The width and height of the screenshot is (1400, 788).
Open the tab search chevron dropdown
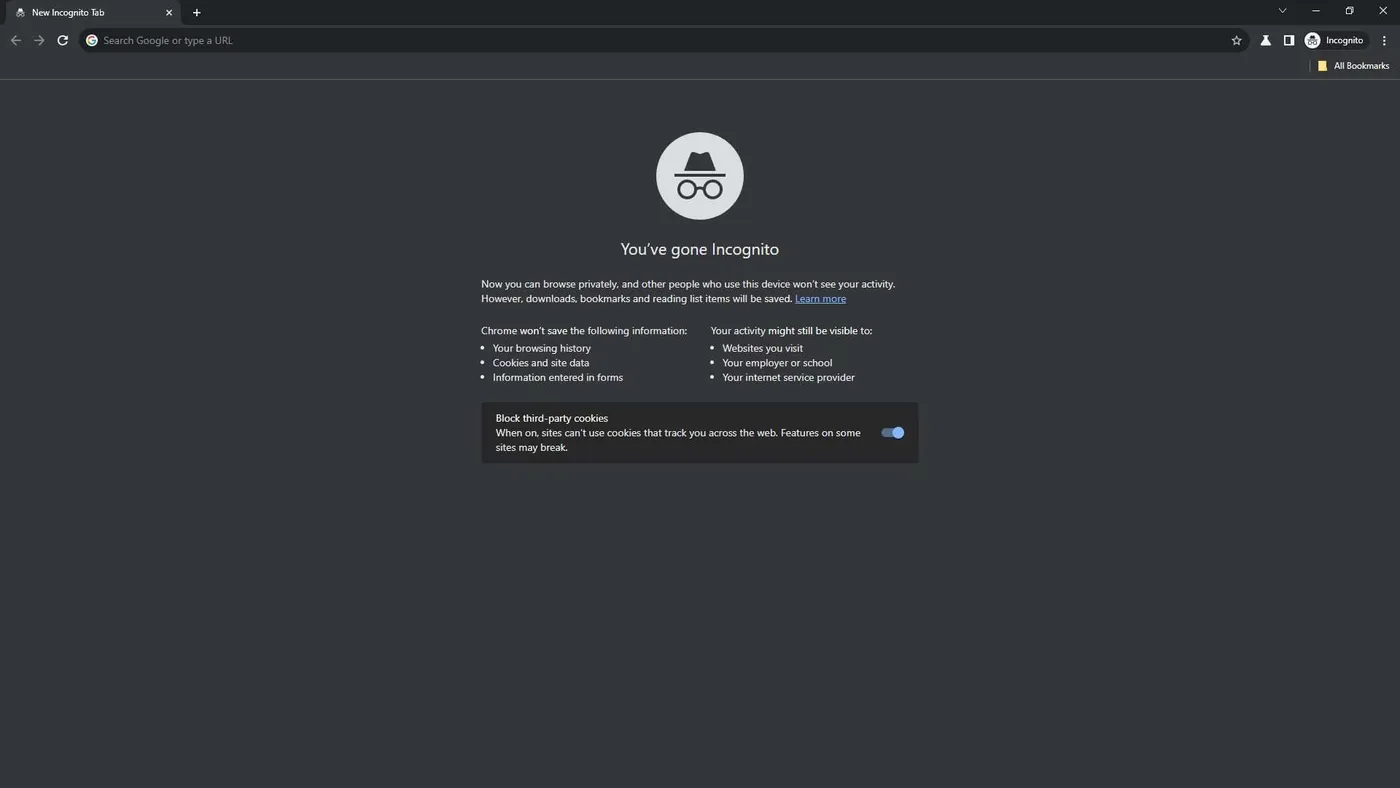tap(1282, 11)
